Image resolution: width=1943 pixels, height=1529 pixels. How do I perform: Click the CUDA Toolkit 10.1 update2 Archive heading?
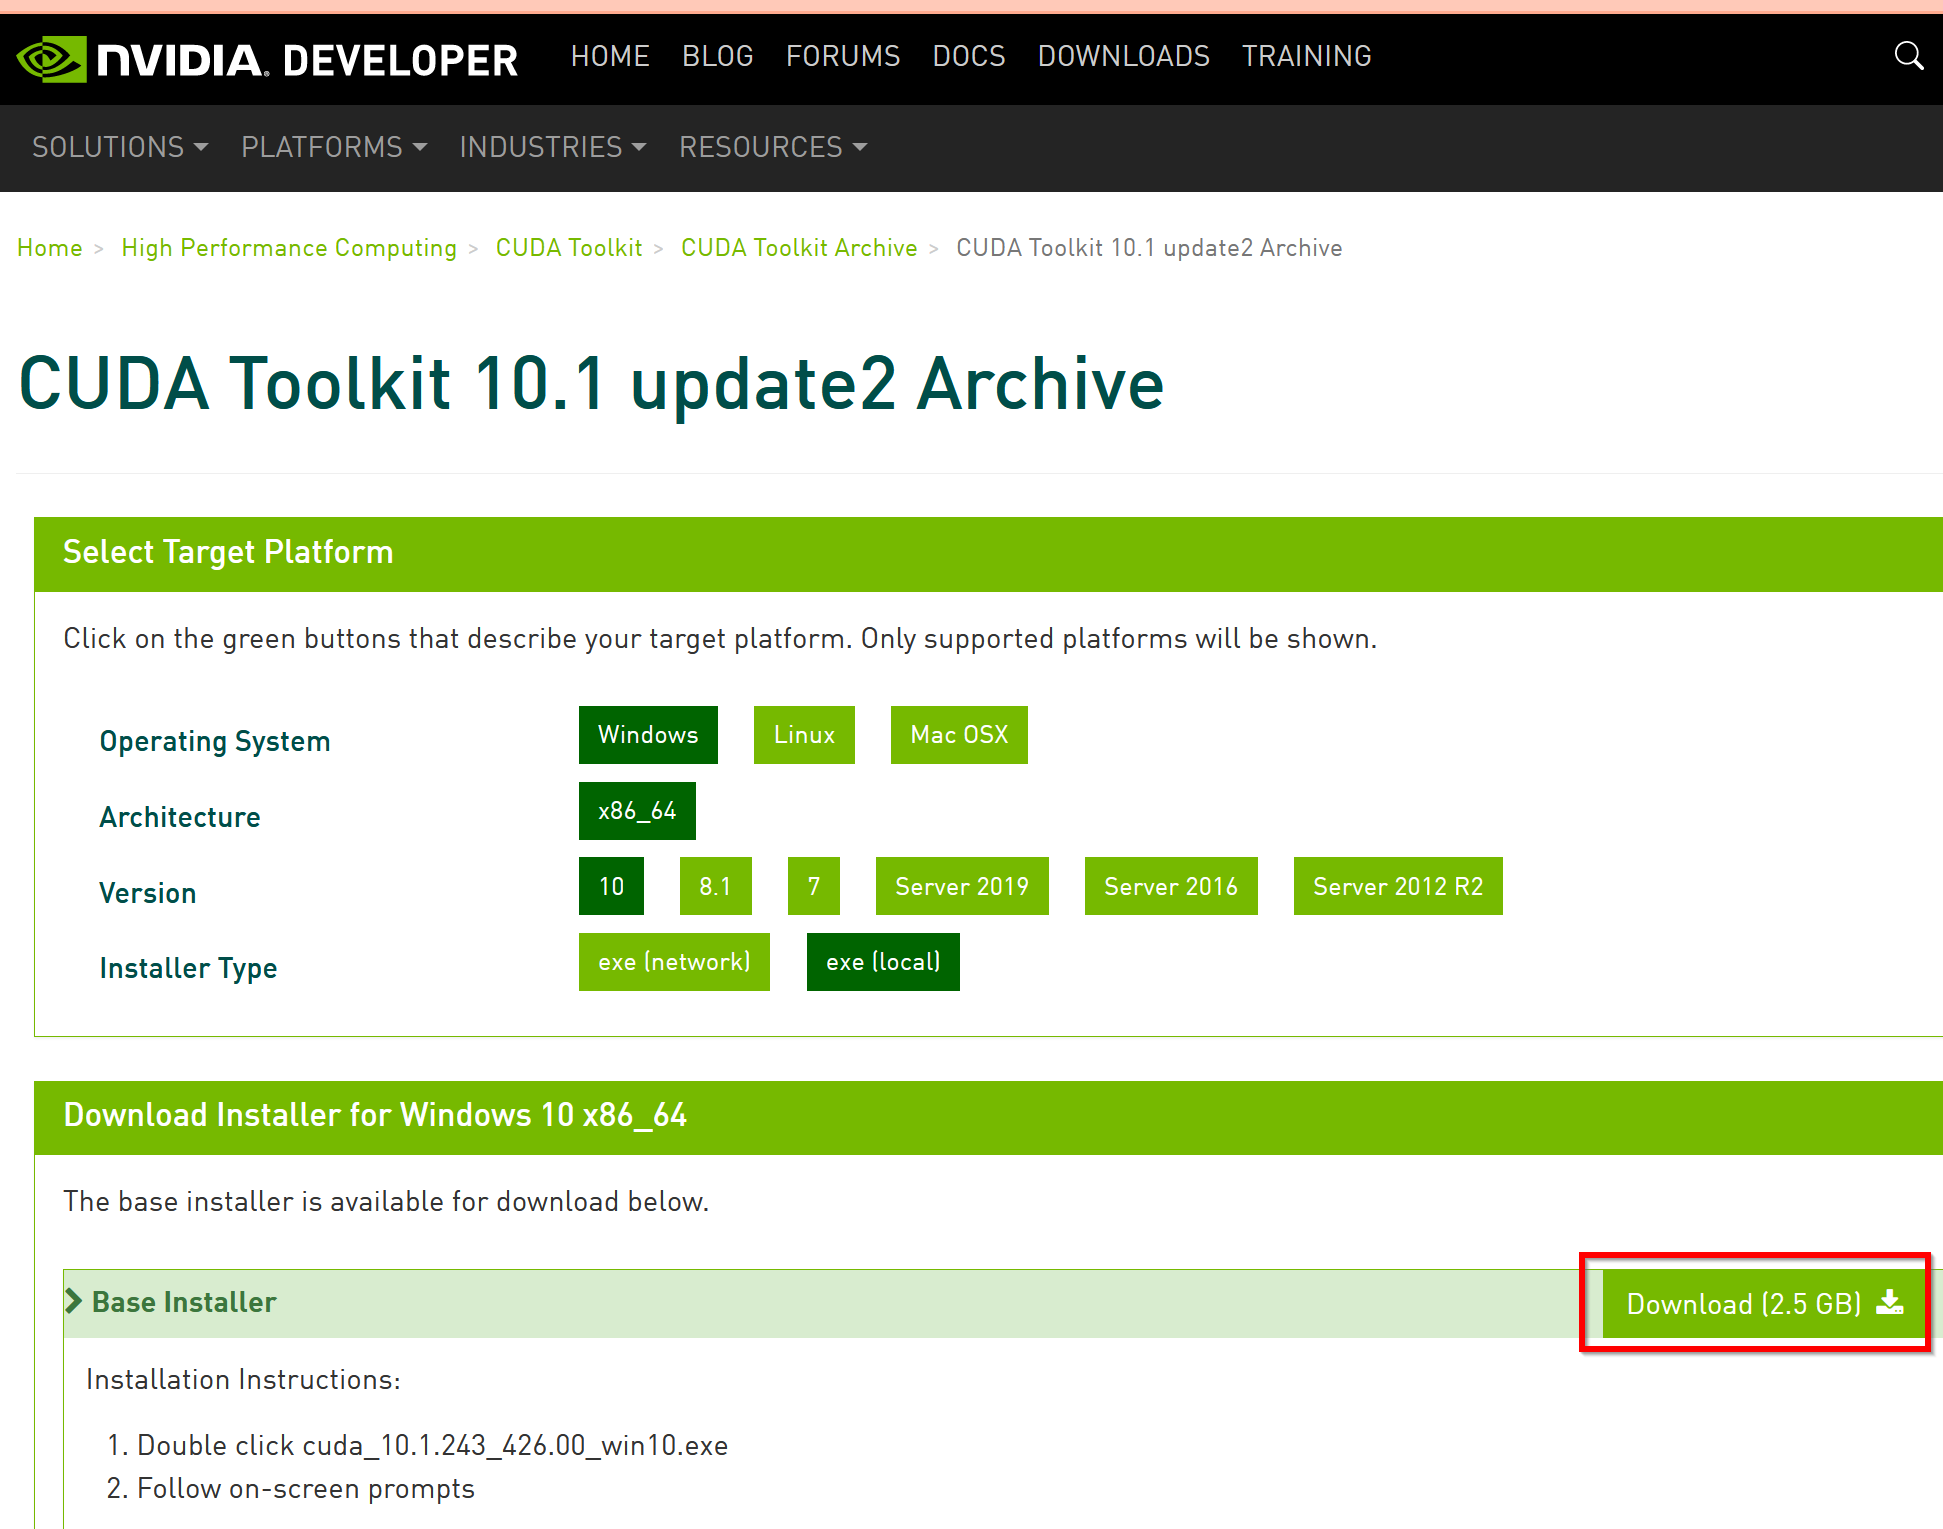(592, 383)
